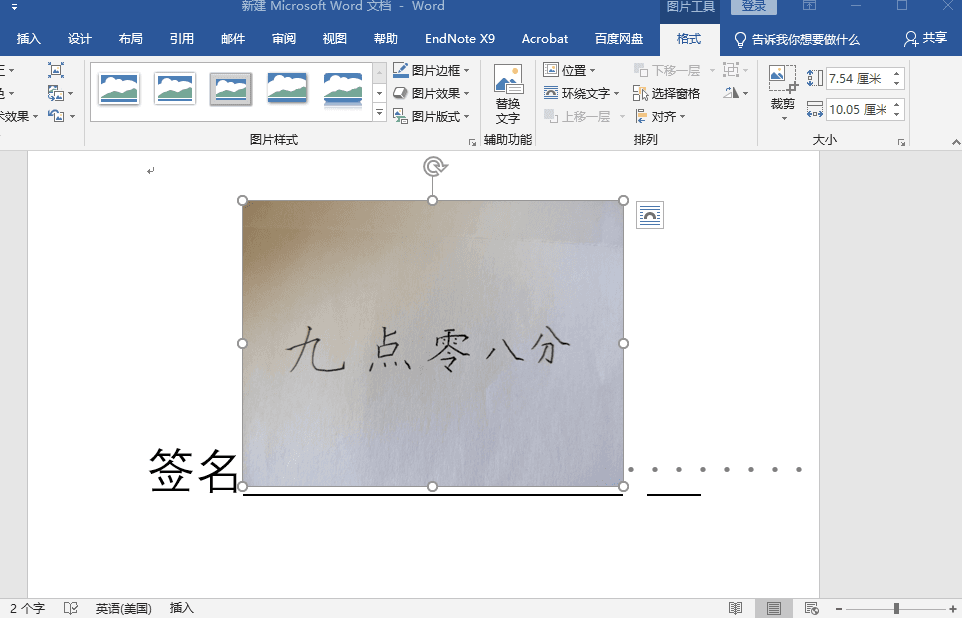Click the 2 个字 word count

28,608
